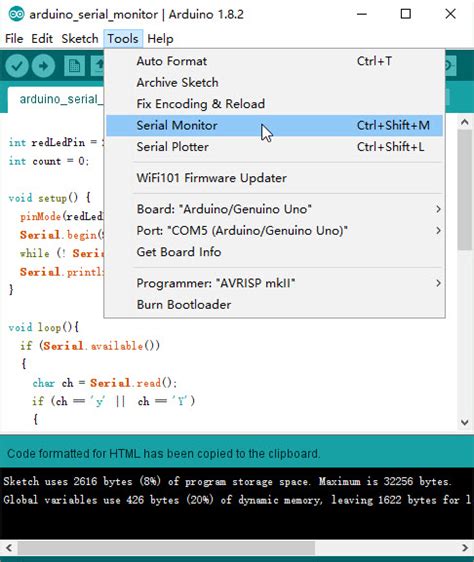
Task: Click the 'int count = 0;' code line
Action: [48, 161]
